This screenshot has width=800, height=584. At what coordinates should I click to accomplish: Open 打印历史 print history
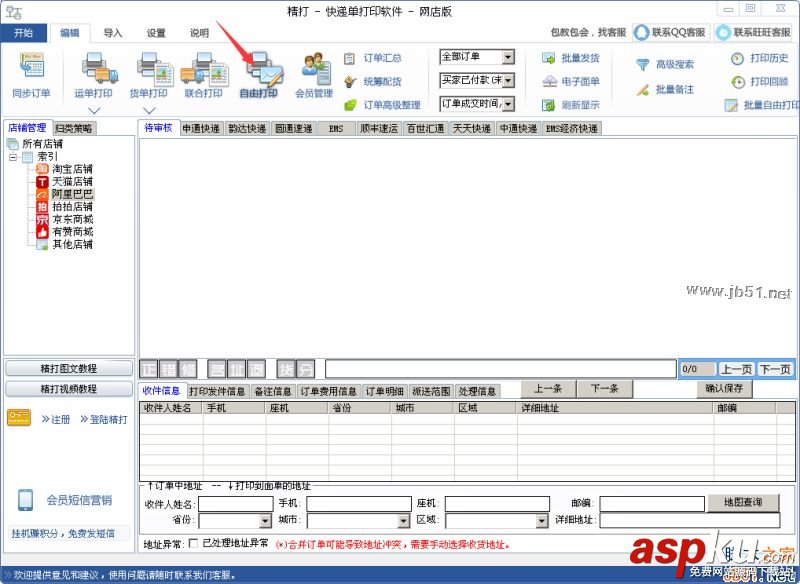[760, 58]
